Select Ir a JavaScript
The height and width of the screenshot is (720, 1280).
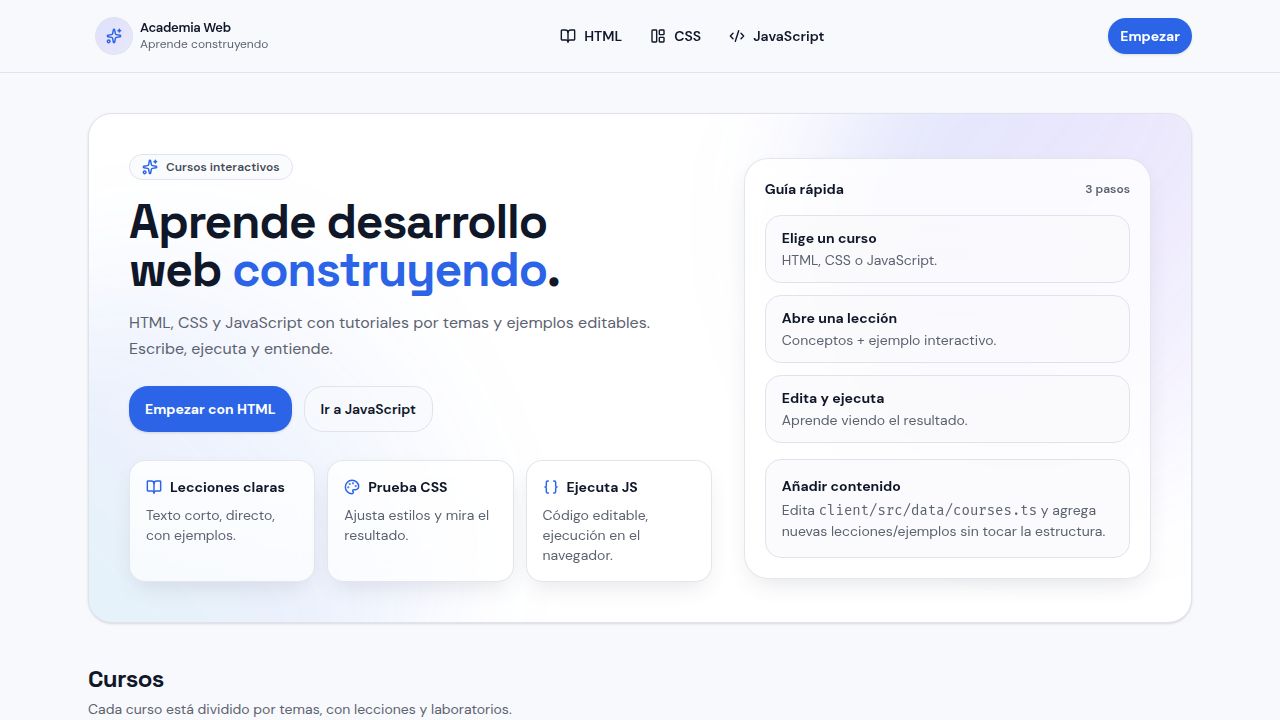tap(368, 409)
